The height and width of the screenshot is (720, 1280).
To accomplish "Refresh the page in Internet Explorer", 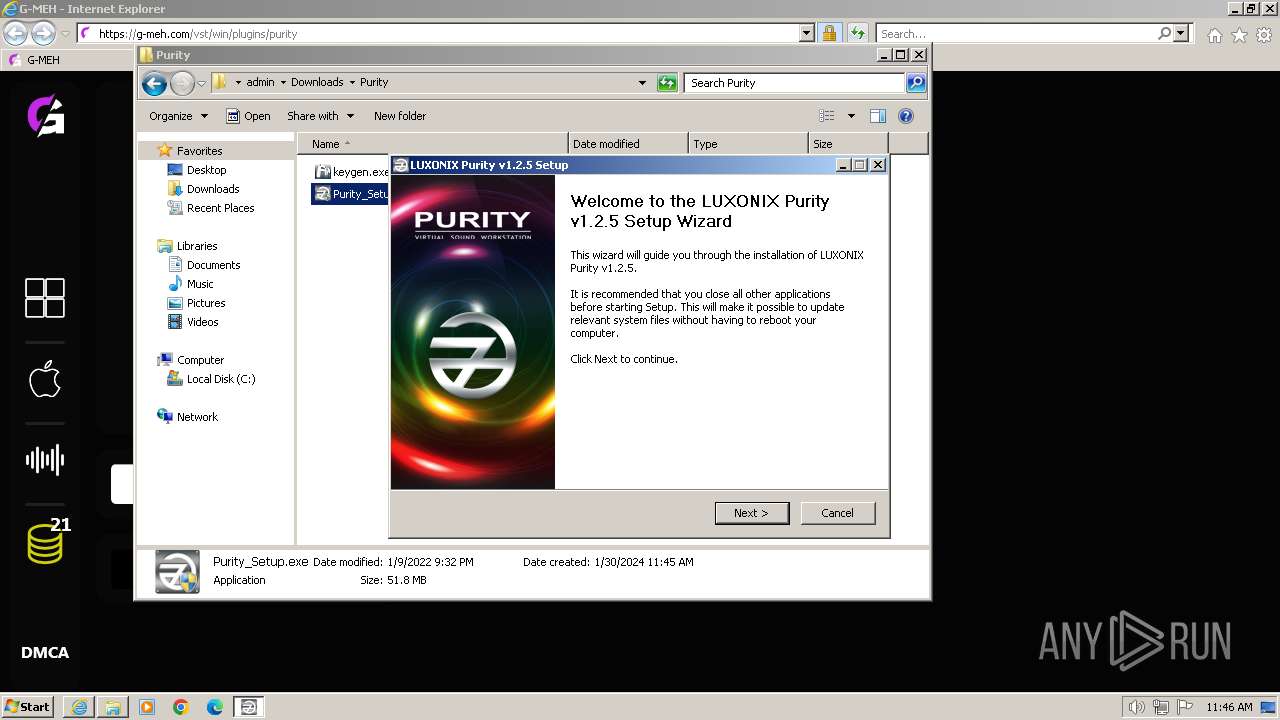I will click(858, 33).
